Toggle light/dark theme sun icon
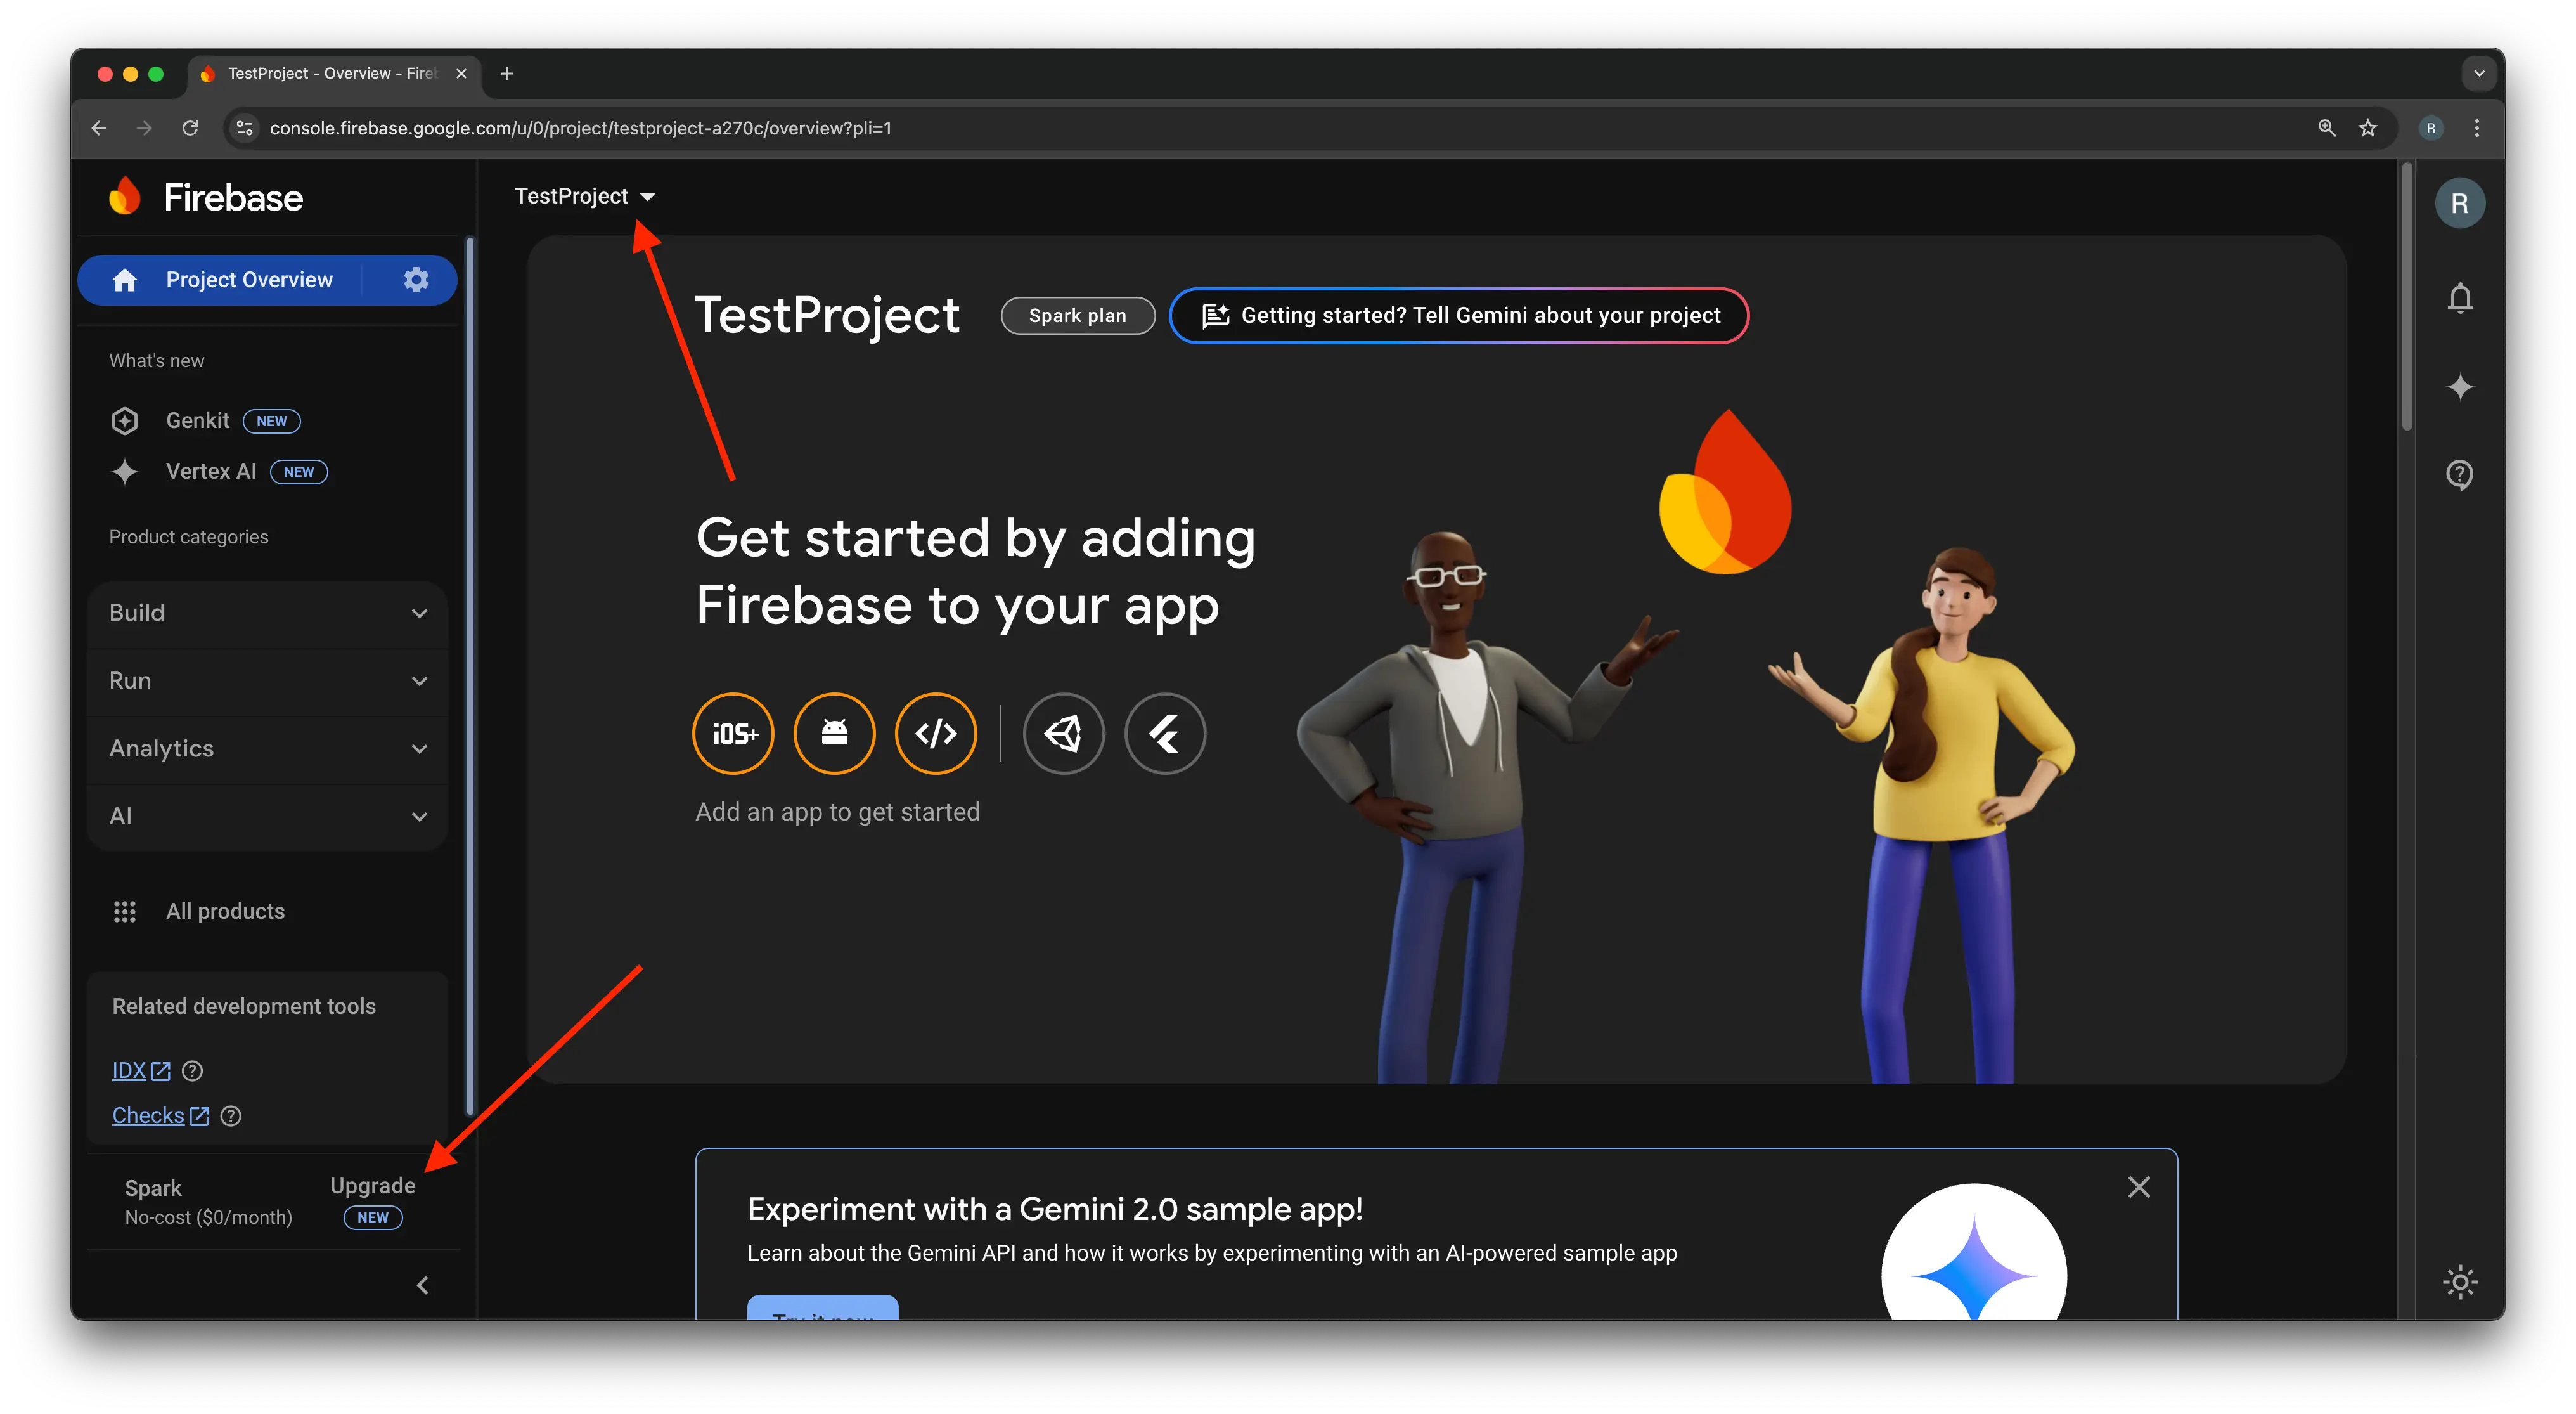The image size is (2576, 1414). tap(2460, 1283)
